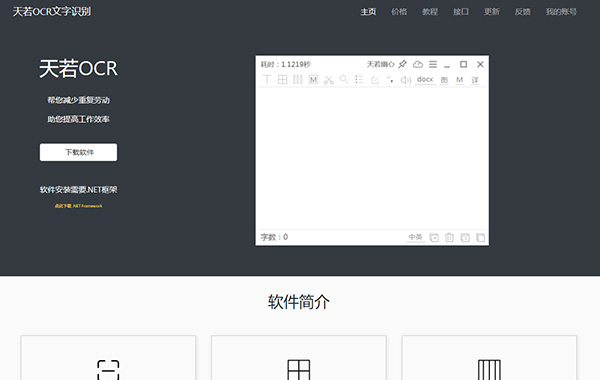600x380 pixels.
Task: Click the 天若OCR文字识别 site logo
Action: (52, 11)
